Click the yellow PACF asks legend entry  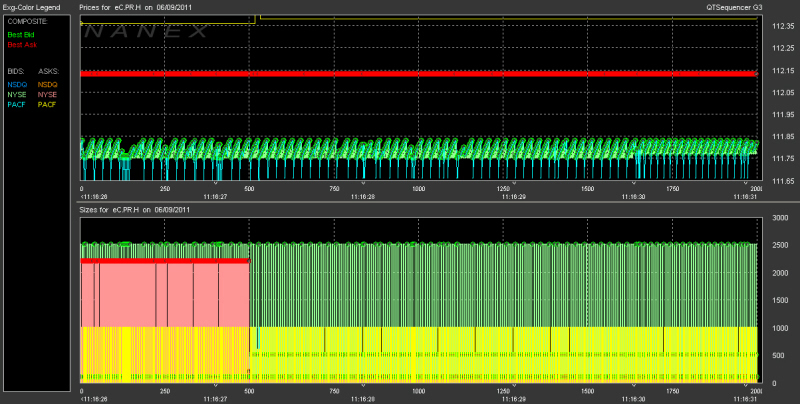[46, 105]
